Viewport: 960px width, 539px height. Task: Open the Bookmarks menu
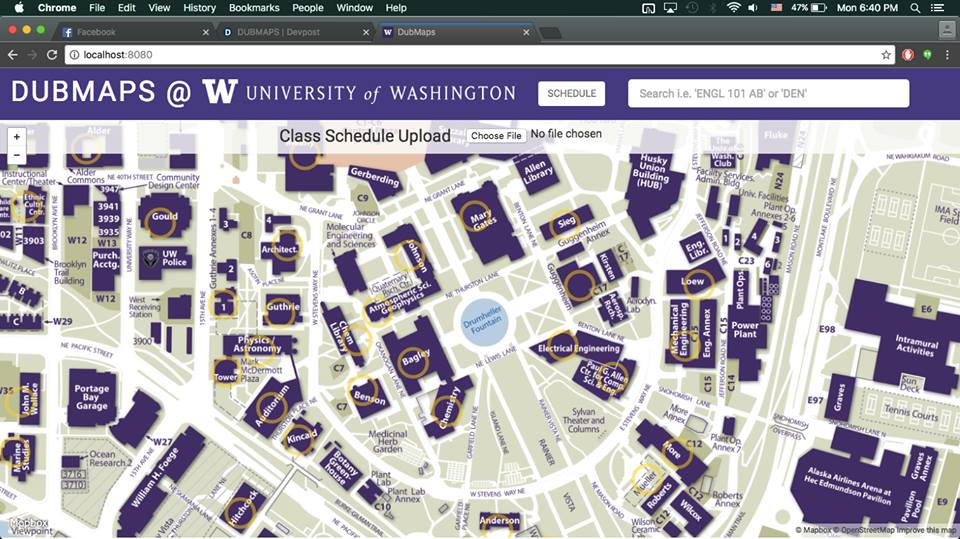(x=254, y=8)
